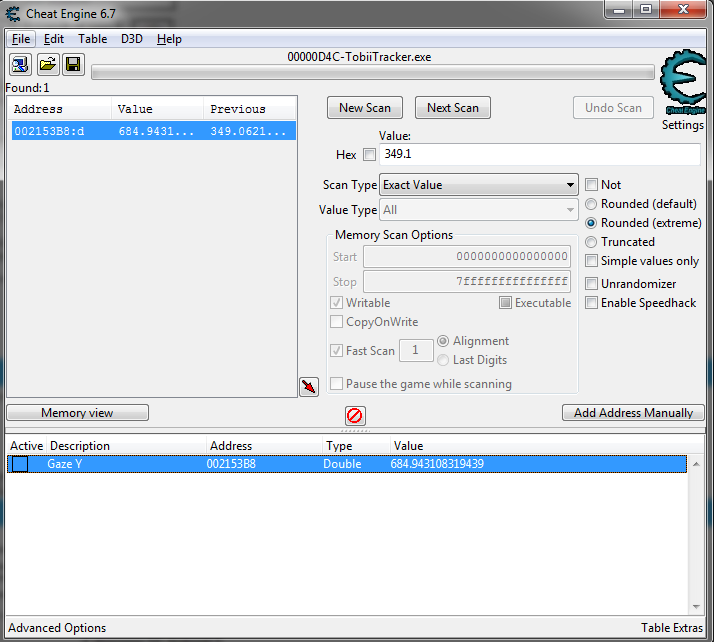Click the Cheat Engine title bar icon
This screenshot has height=642, width=714.
pyautogui.click(x=13, y=14)
